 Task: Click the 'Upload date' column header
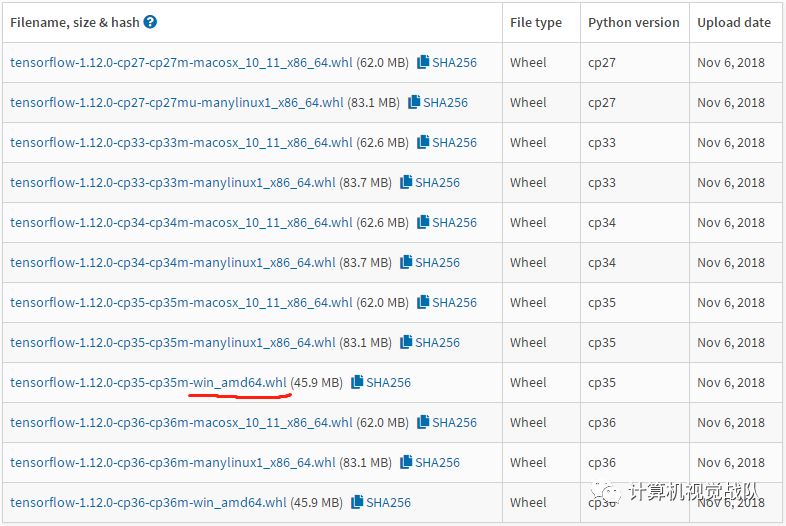[734, 23]
